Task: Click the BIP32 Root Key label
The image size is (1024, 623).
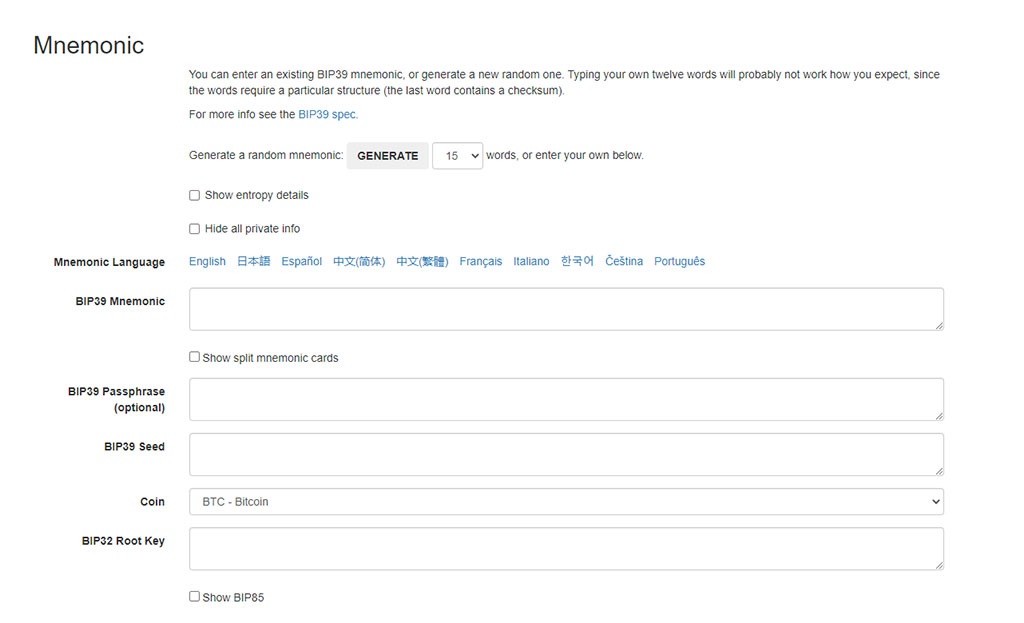Action: [x=123, y=541]
